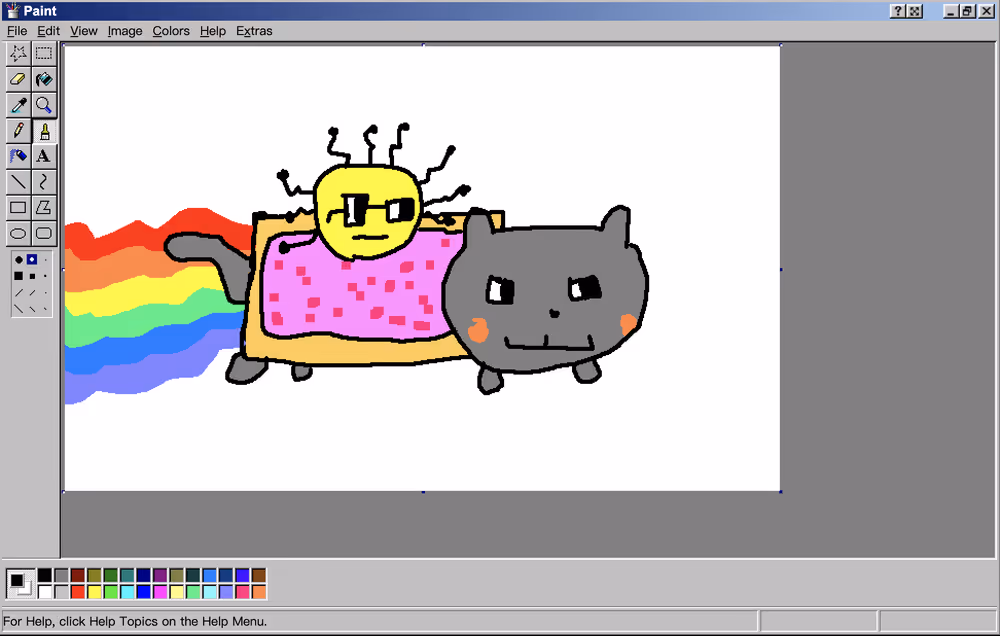
Task: Select the Curve tool
Action: (x=44, y=182)
